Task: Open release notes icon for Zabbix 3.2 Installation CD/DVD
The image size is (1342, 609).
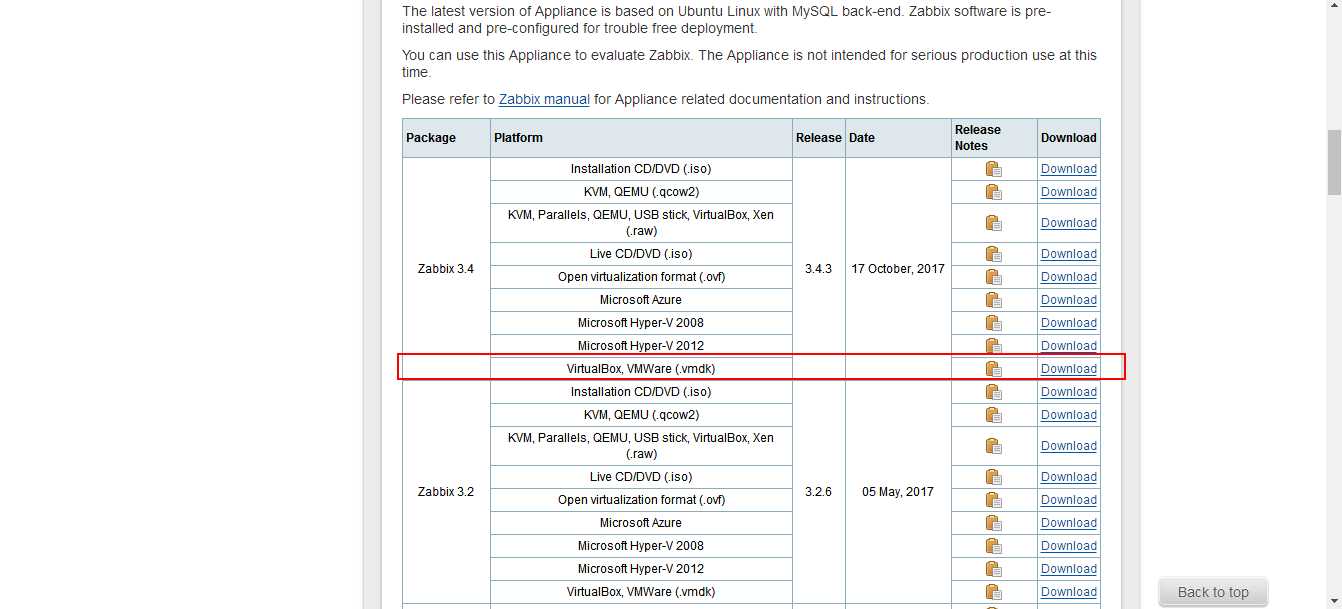Action: 993,392
